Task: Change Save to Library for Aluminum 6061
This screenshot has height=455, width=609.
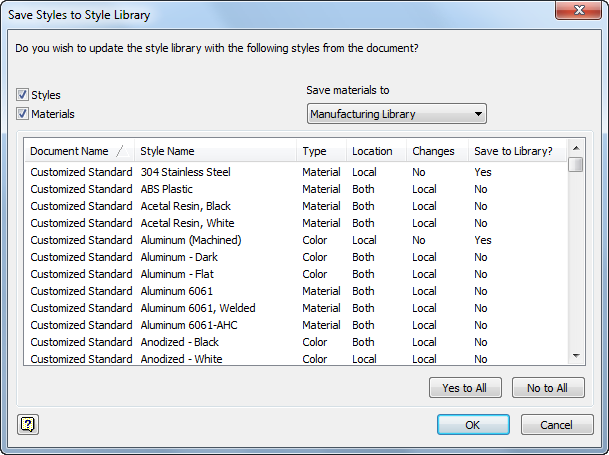Action: coord(481,291)
